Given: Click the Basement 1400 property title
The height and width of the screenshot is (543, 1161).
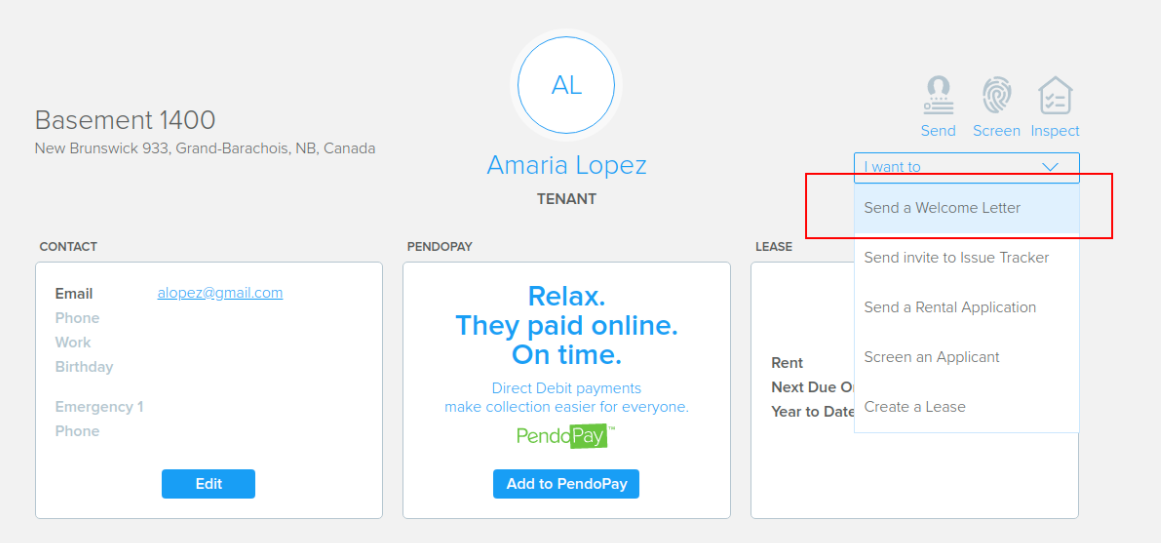Looking at the screenshot, I should pyautogui.click(x=125, y=120).
